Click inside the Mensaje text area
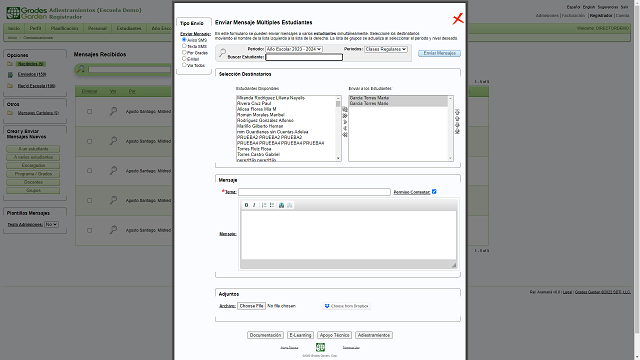 tap(348, 235)
